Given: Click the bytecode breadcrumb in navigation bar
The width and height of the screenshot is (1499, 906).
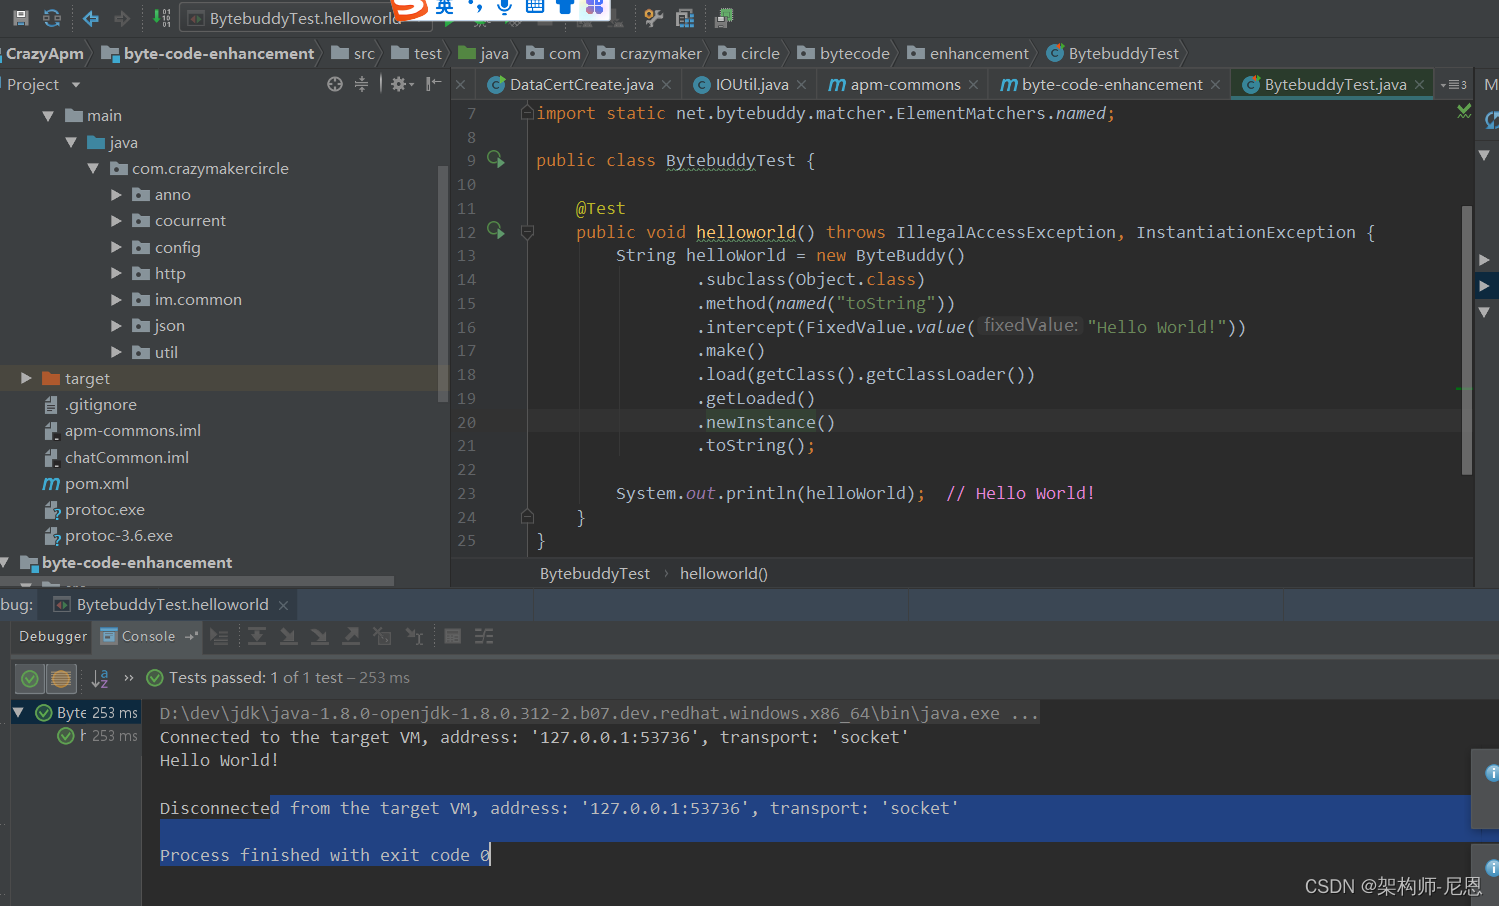Looking at the screenshot, I should (x=843, y=54).
